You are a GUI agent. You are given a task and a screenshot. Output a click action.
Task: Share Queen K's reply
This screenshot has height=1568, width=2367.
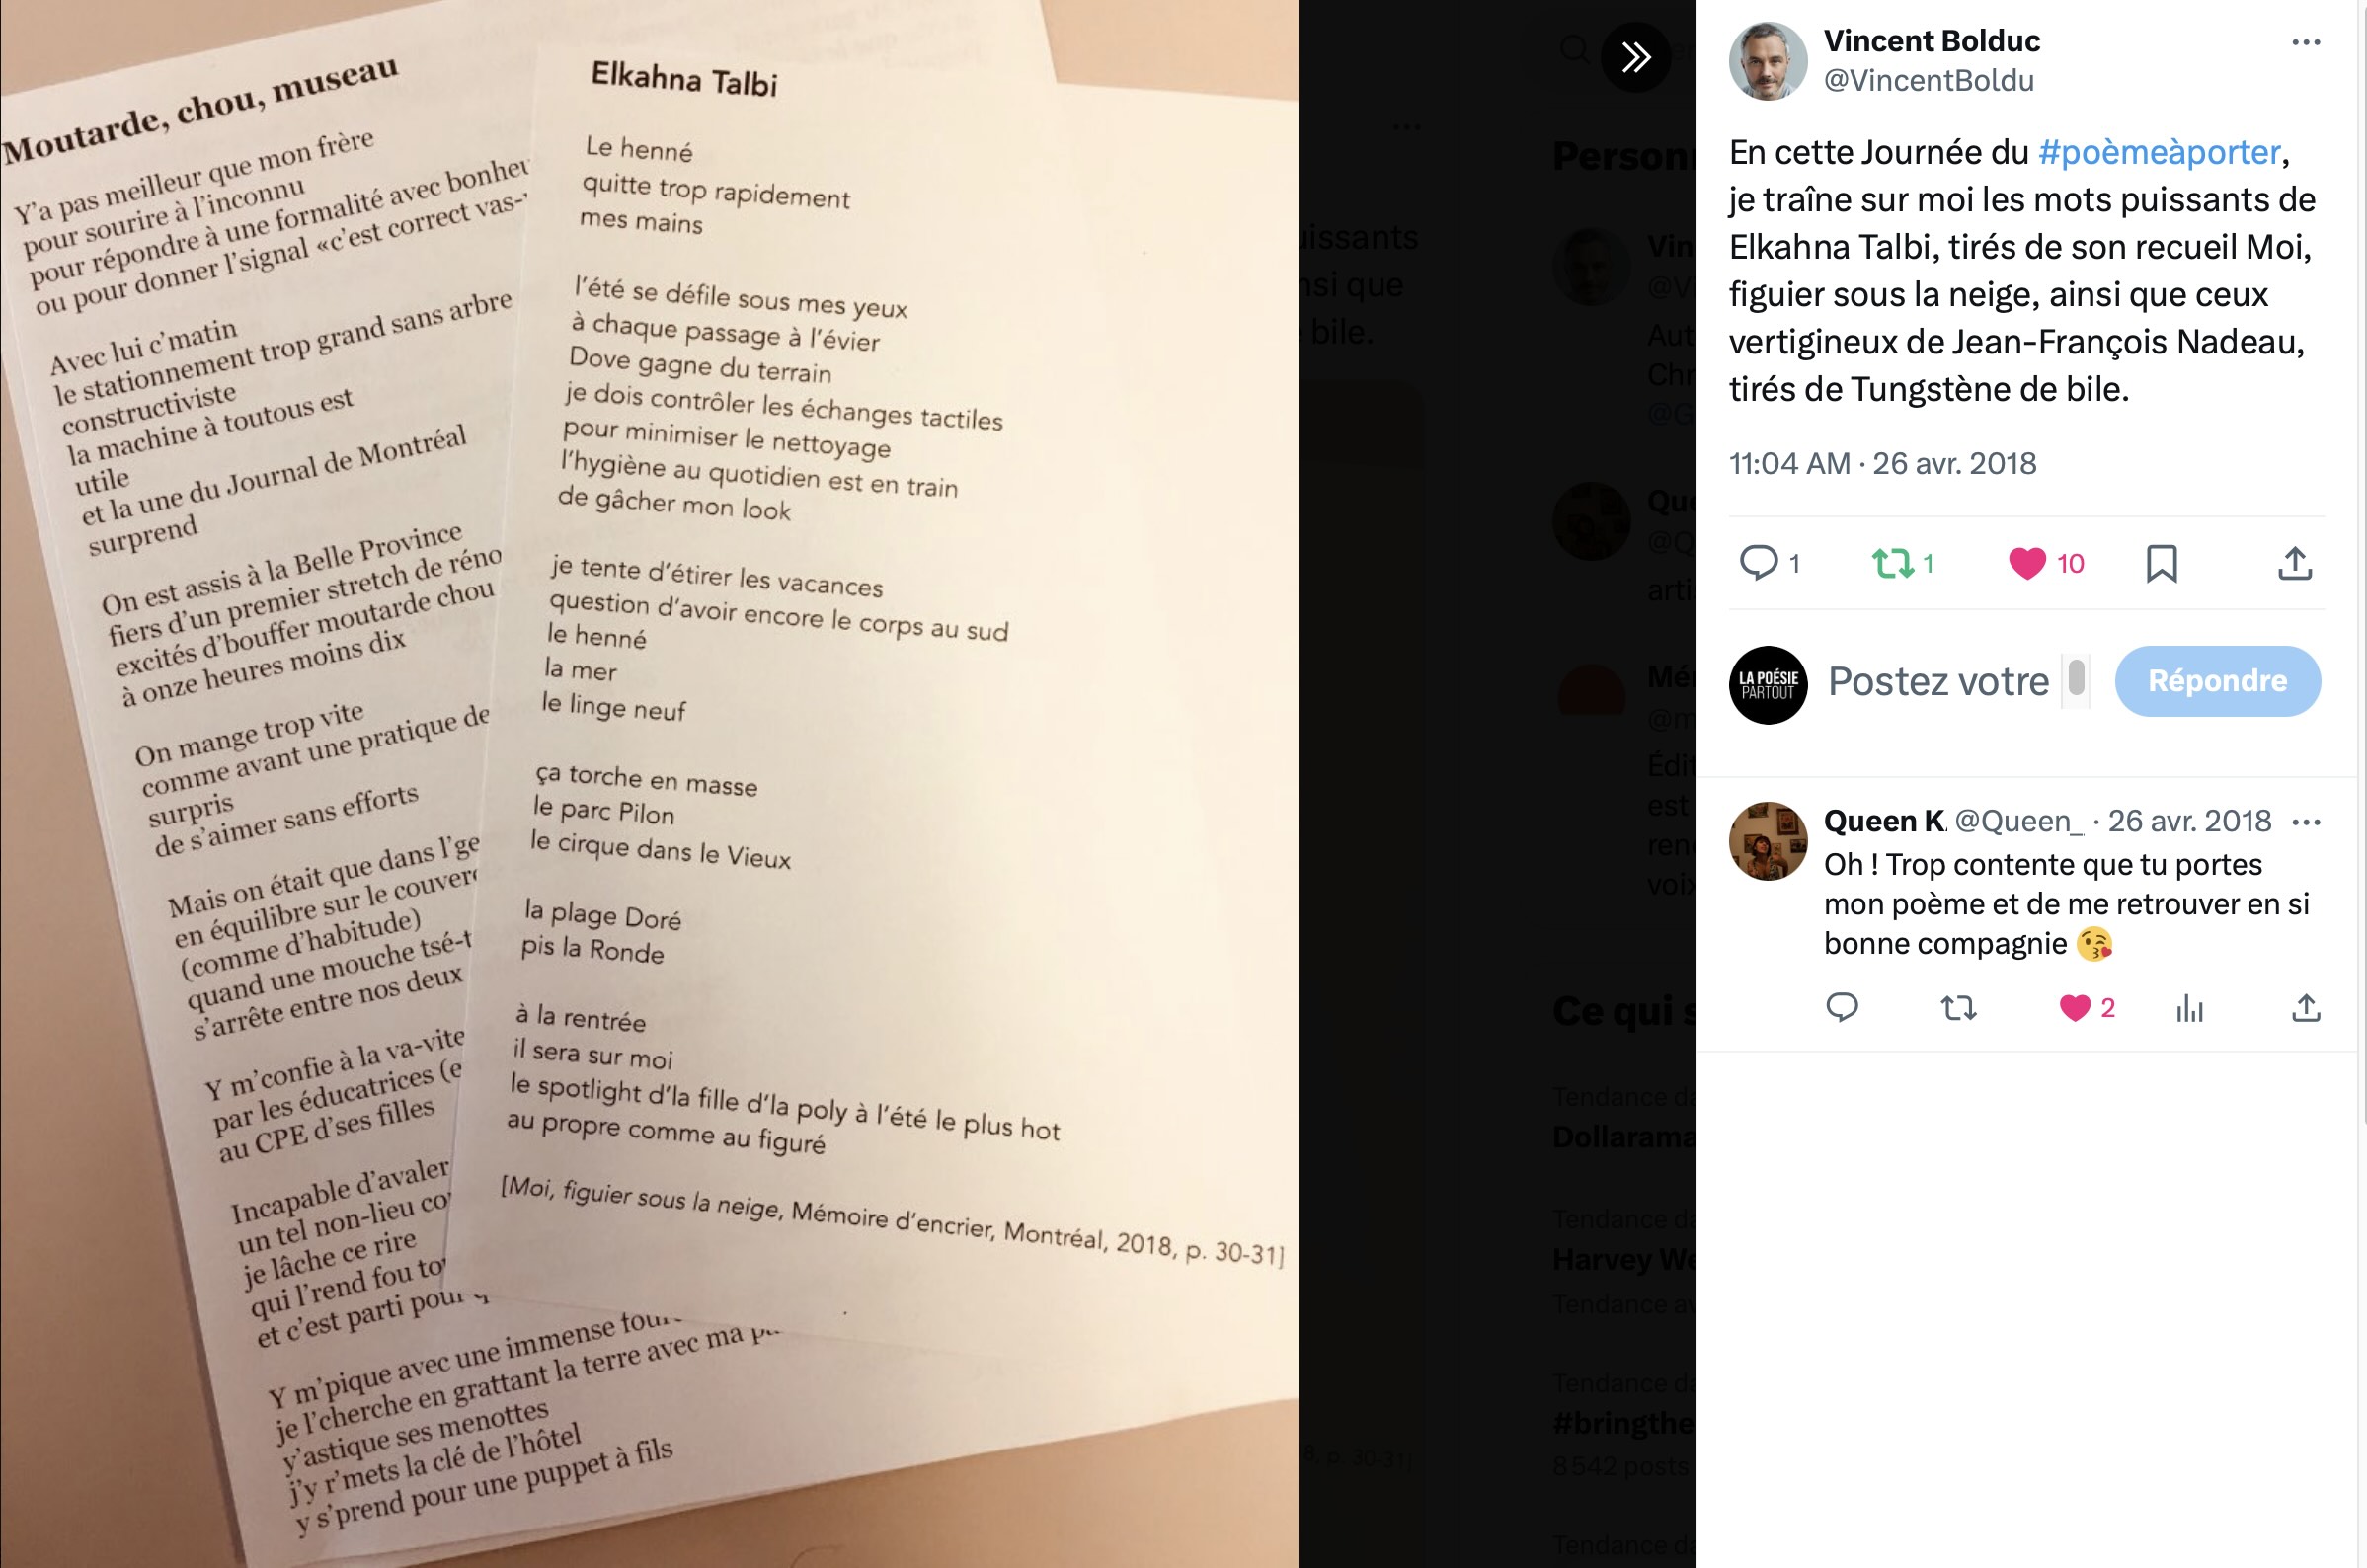(x=2305, y=1007)
